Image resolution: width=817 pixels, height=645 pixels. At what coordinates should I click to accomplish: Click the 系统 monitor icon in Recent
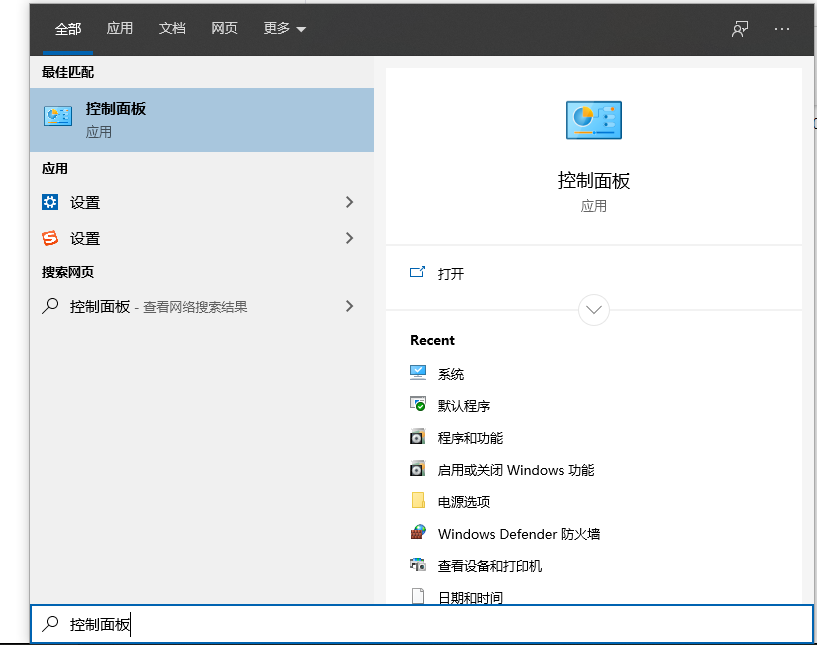418,373
